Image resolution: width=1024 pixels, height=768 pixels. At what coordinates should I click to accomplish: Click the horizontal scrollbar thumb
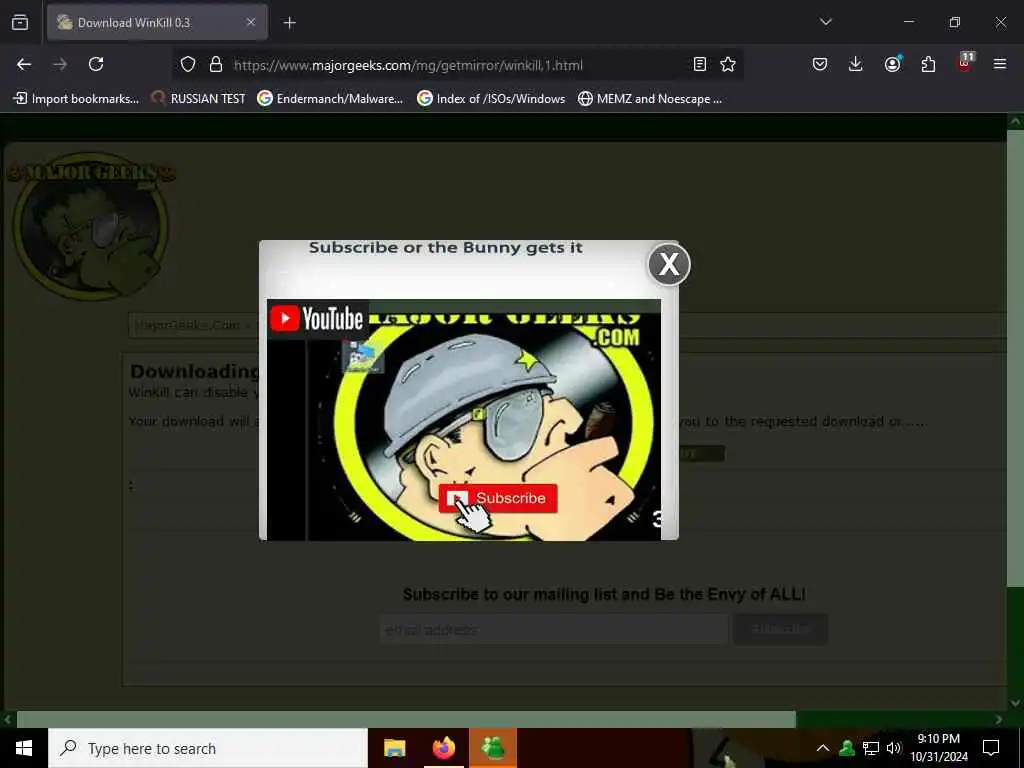406,720
